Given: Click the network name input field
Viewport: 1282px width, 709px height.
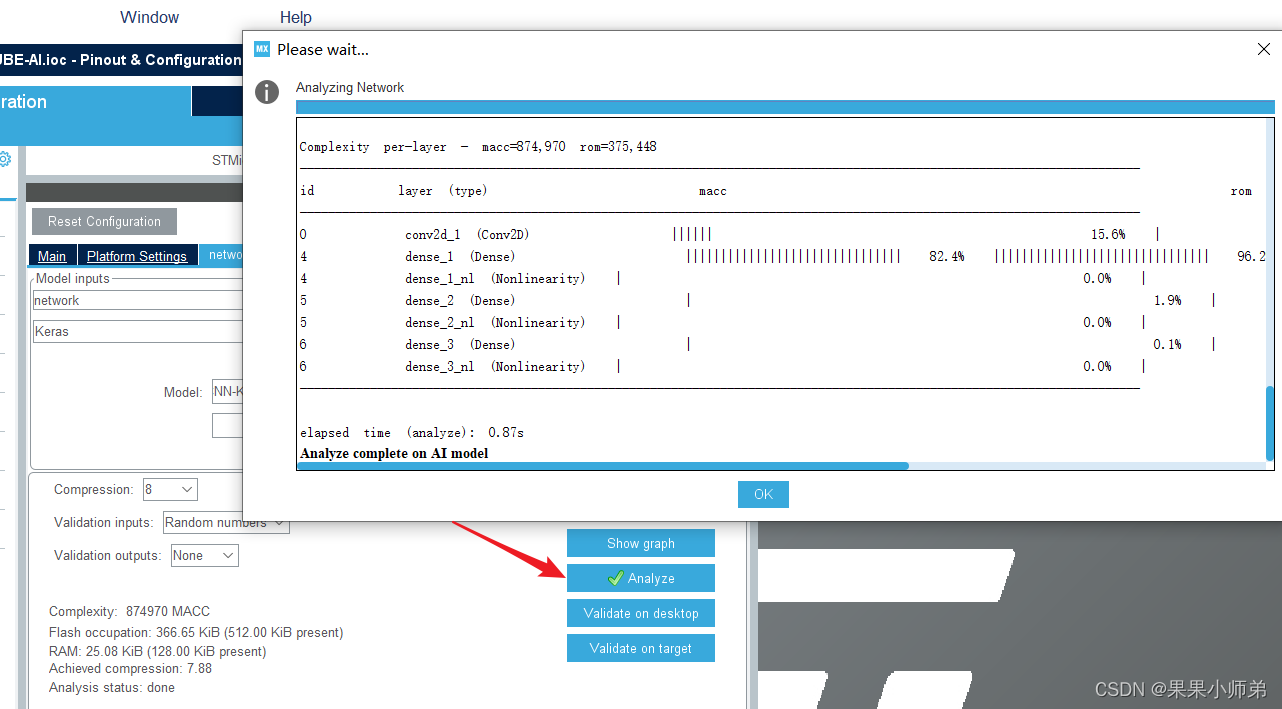Looking at the screenshot, I should [138, 300].
